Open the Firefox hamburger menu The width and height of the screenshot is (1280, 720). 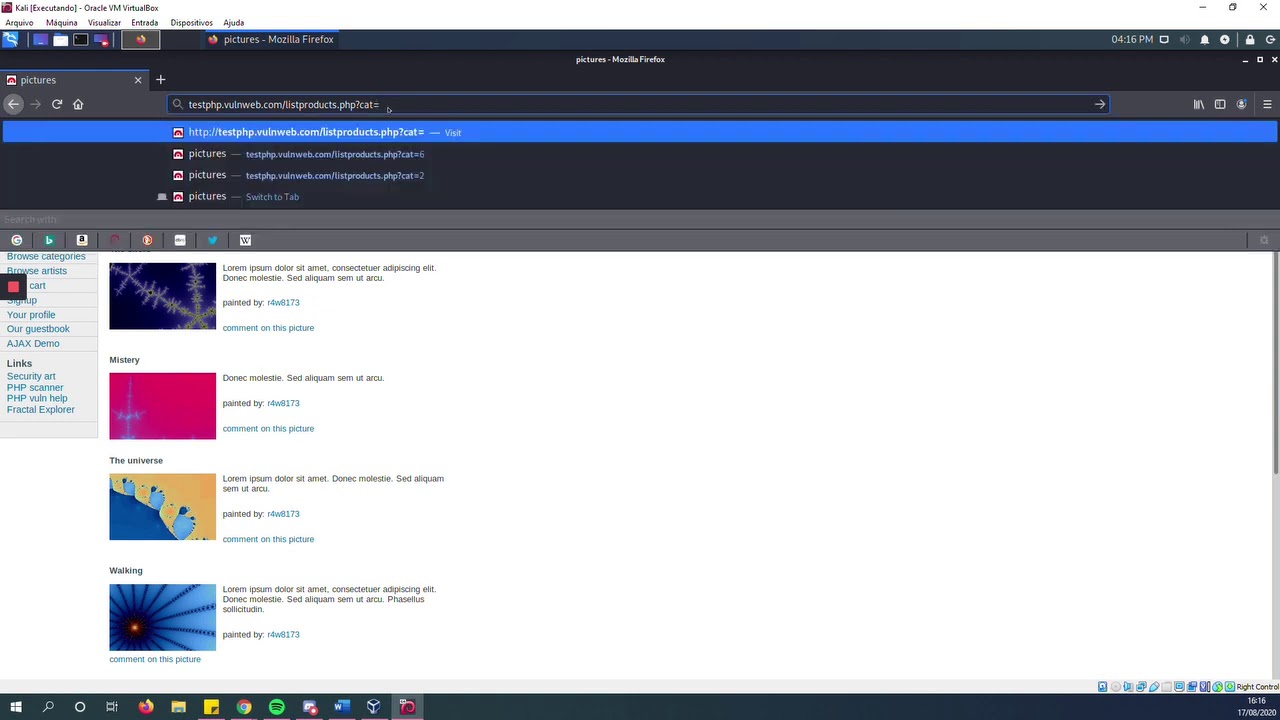point(1267,104)
